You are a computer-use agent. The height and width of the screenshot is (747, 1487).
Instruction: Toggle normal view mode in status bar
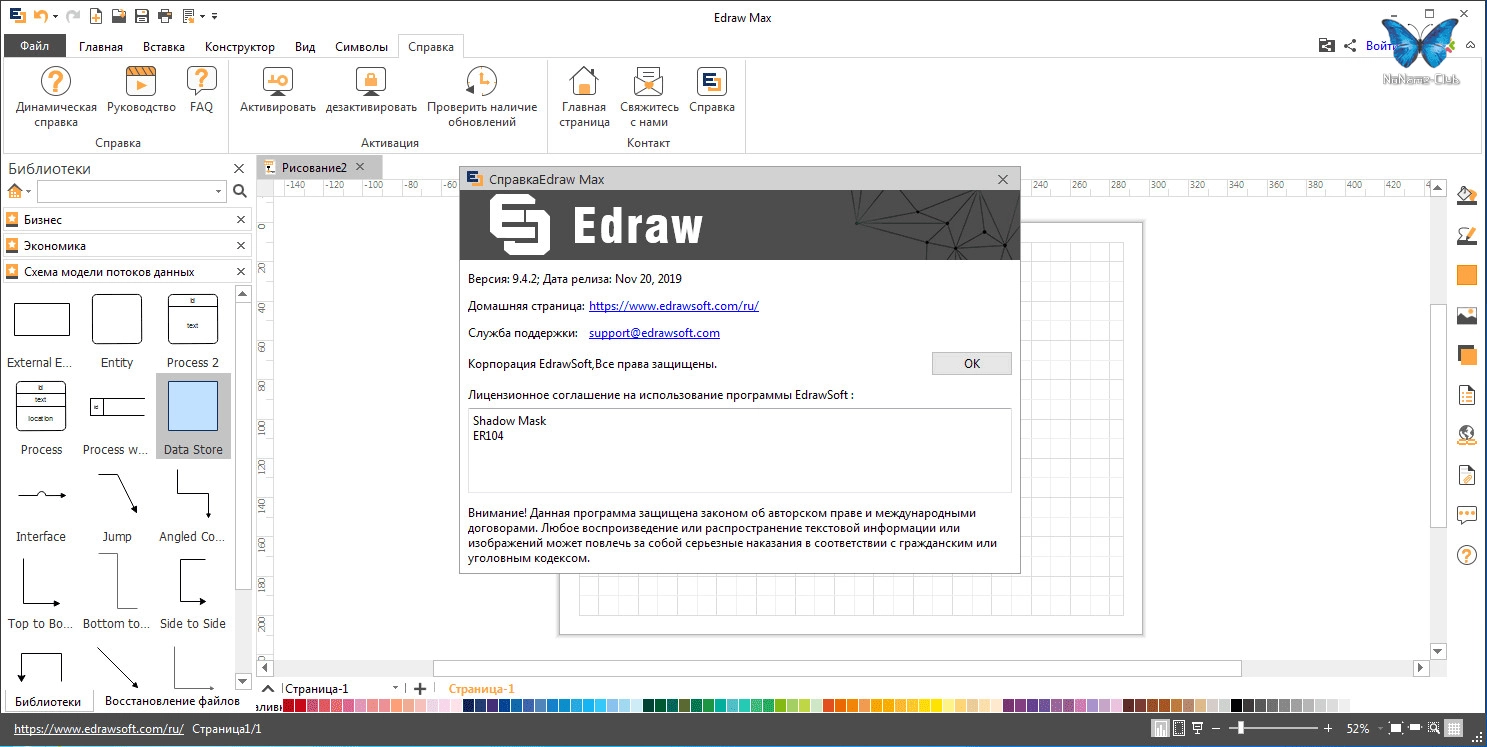click(1161, 729)
